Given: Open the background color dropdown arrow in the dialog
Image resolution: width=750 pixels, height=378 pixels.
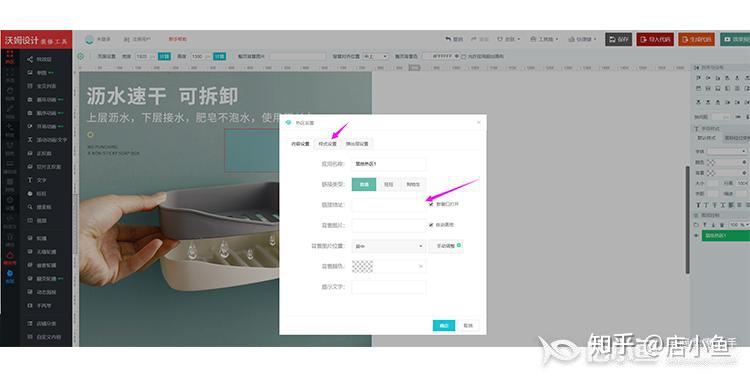Looking at the screenshot, I should click(421, 267).
